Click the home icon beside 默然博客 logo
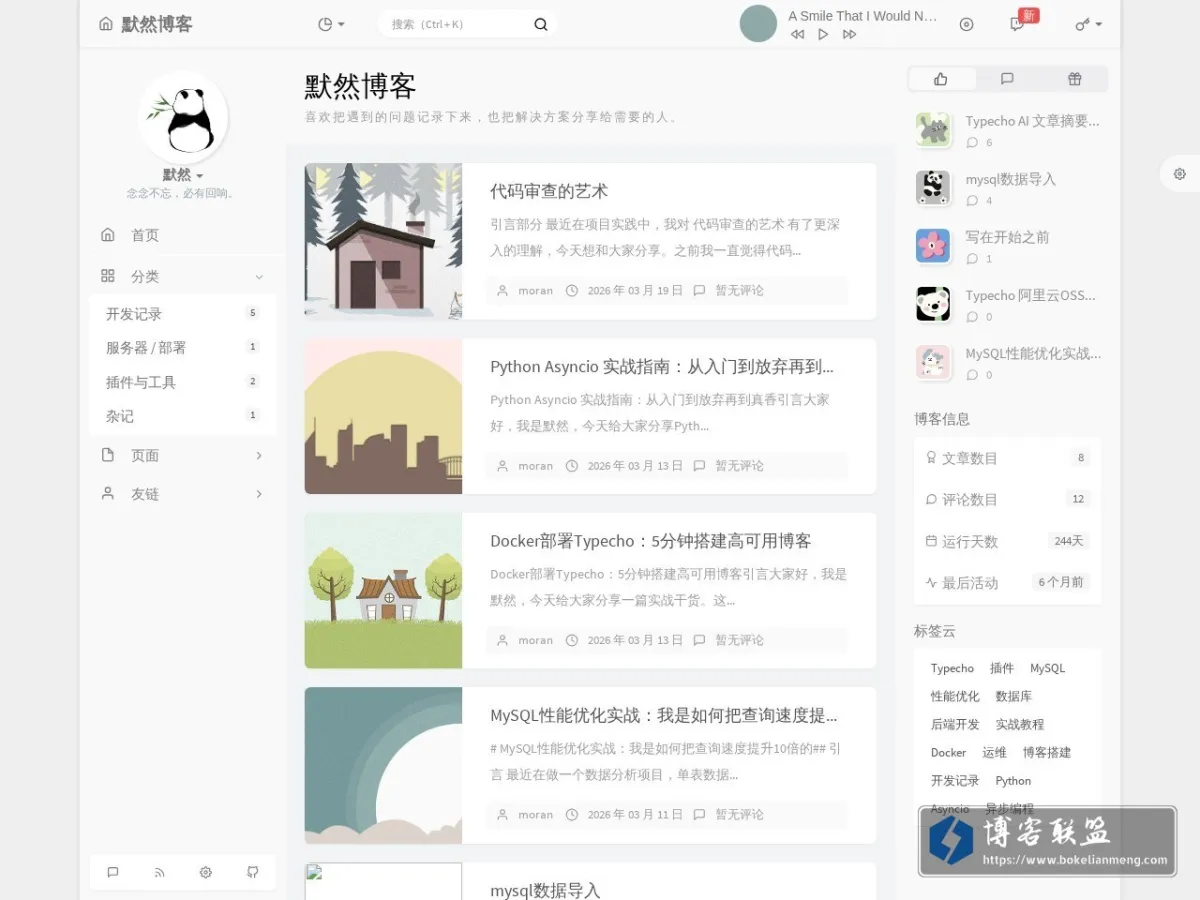Screen dimensions: 1200x900 point(106,24)
